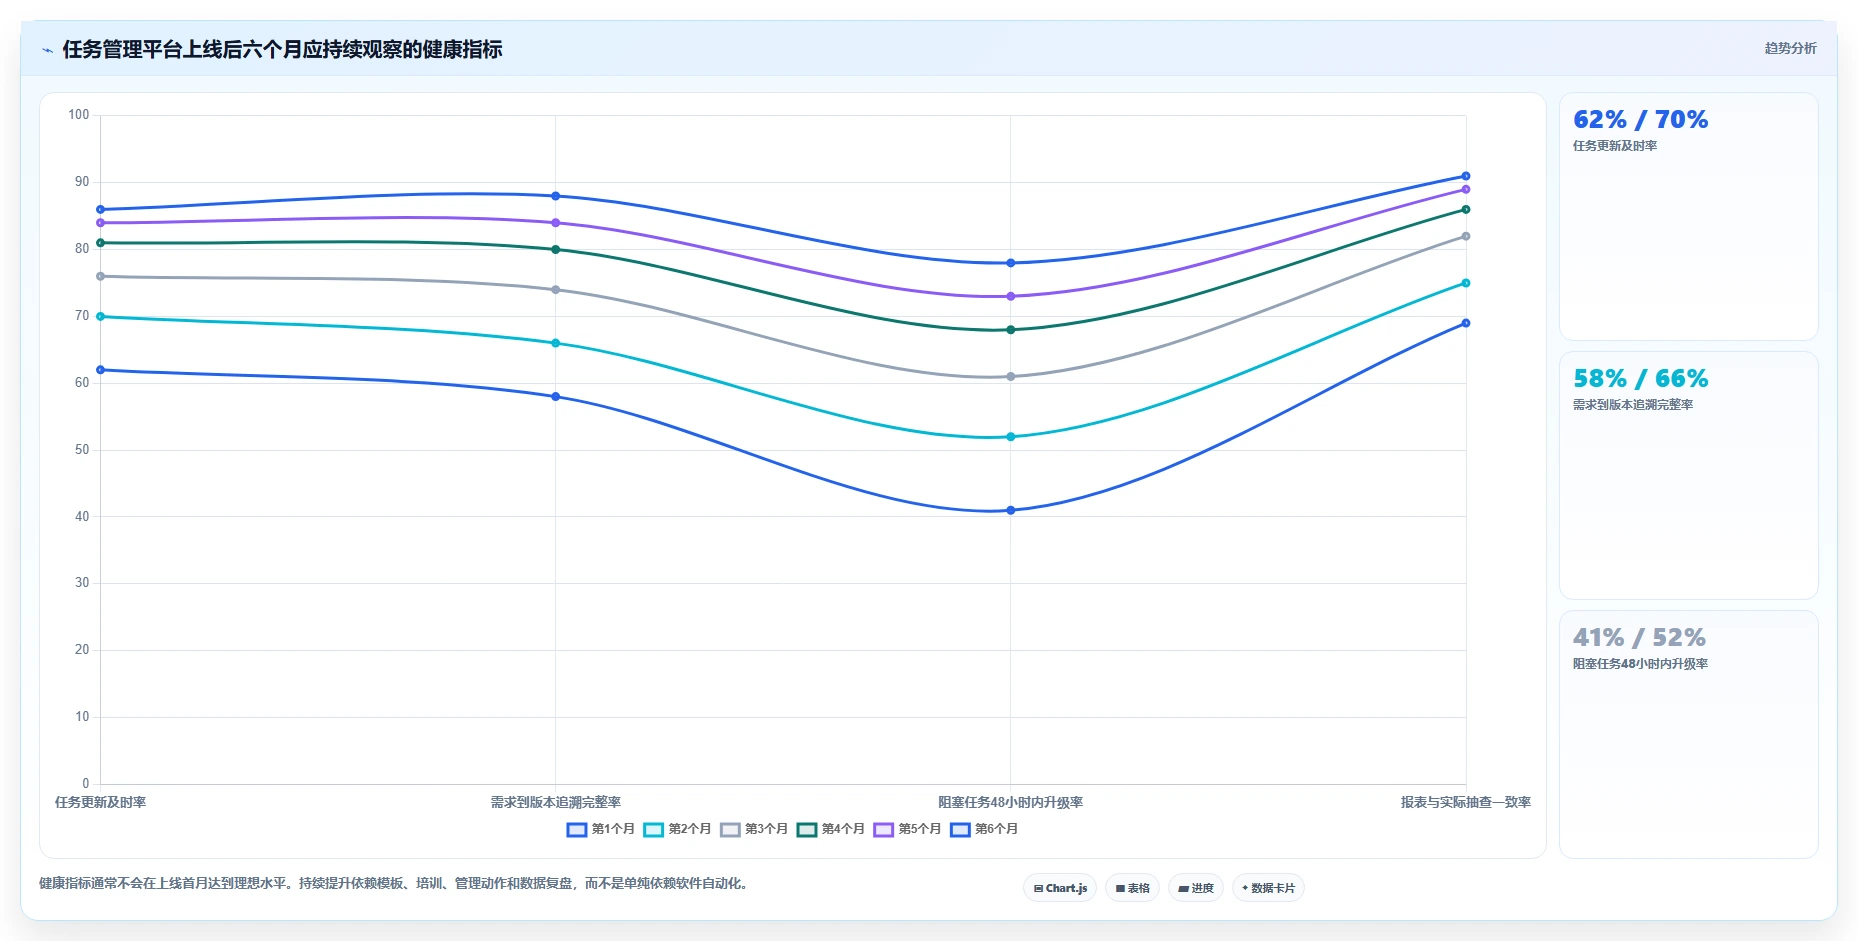1858x941 pixels.
Task: Toggle the 第6个月 legend entry
Action: pos(984,829)
